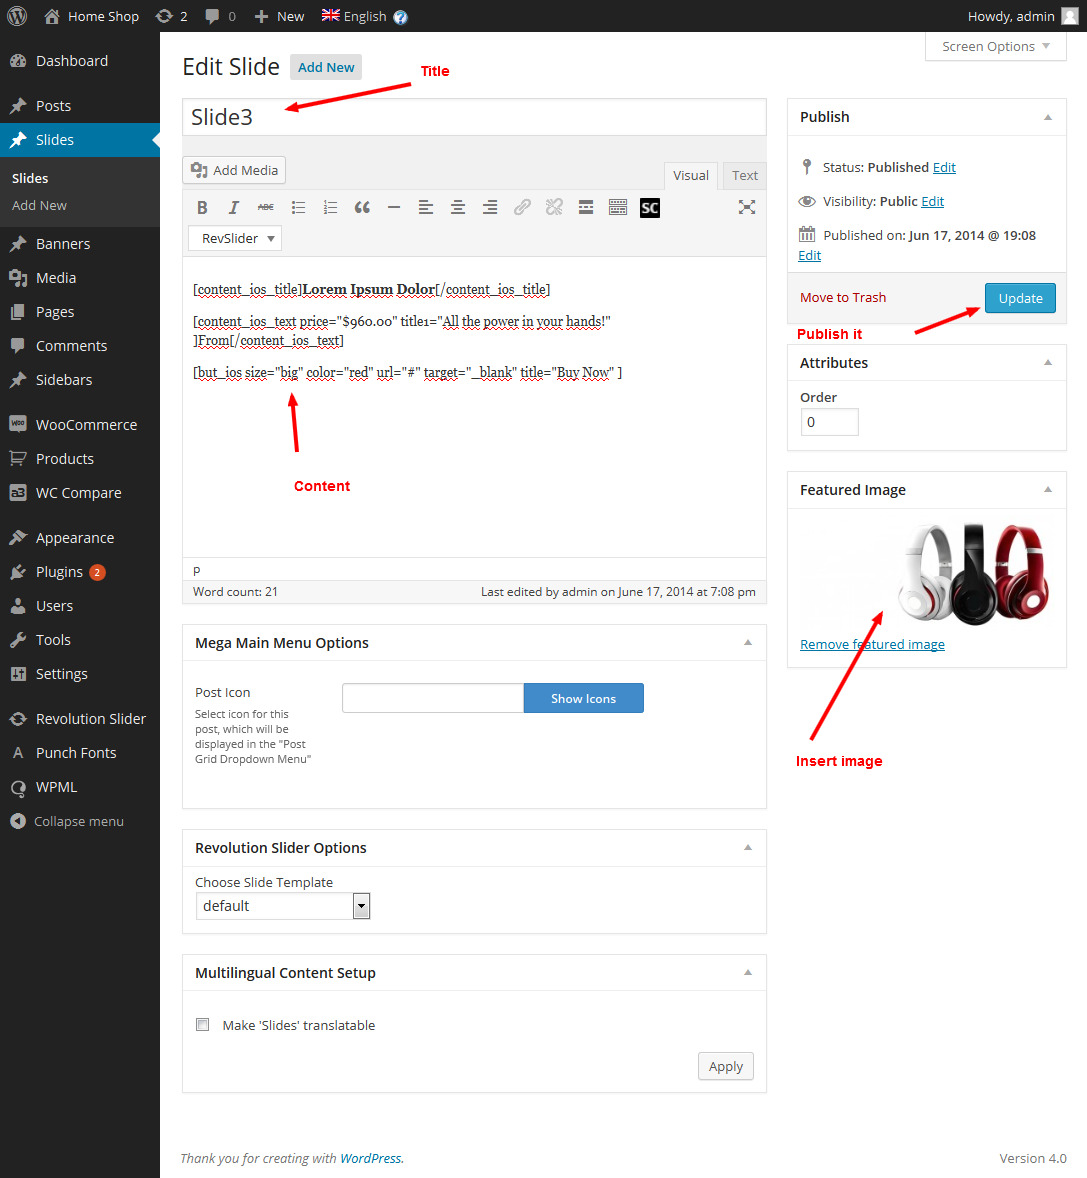The image size is (1087, 1178).
Task: Toggle distraction-free fullscreen editor icon
Action: coord(746,208)
